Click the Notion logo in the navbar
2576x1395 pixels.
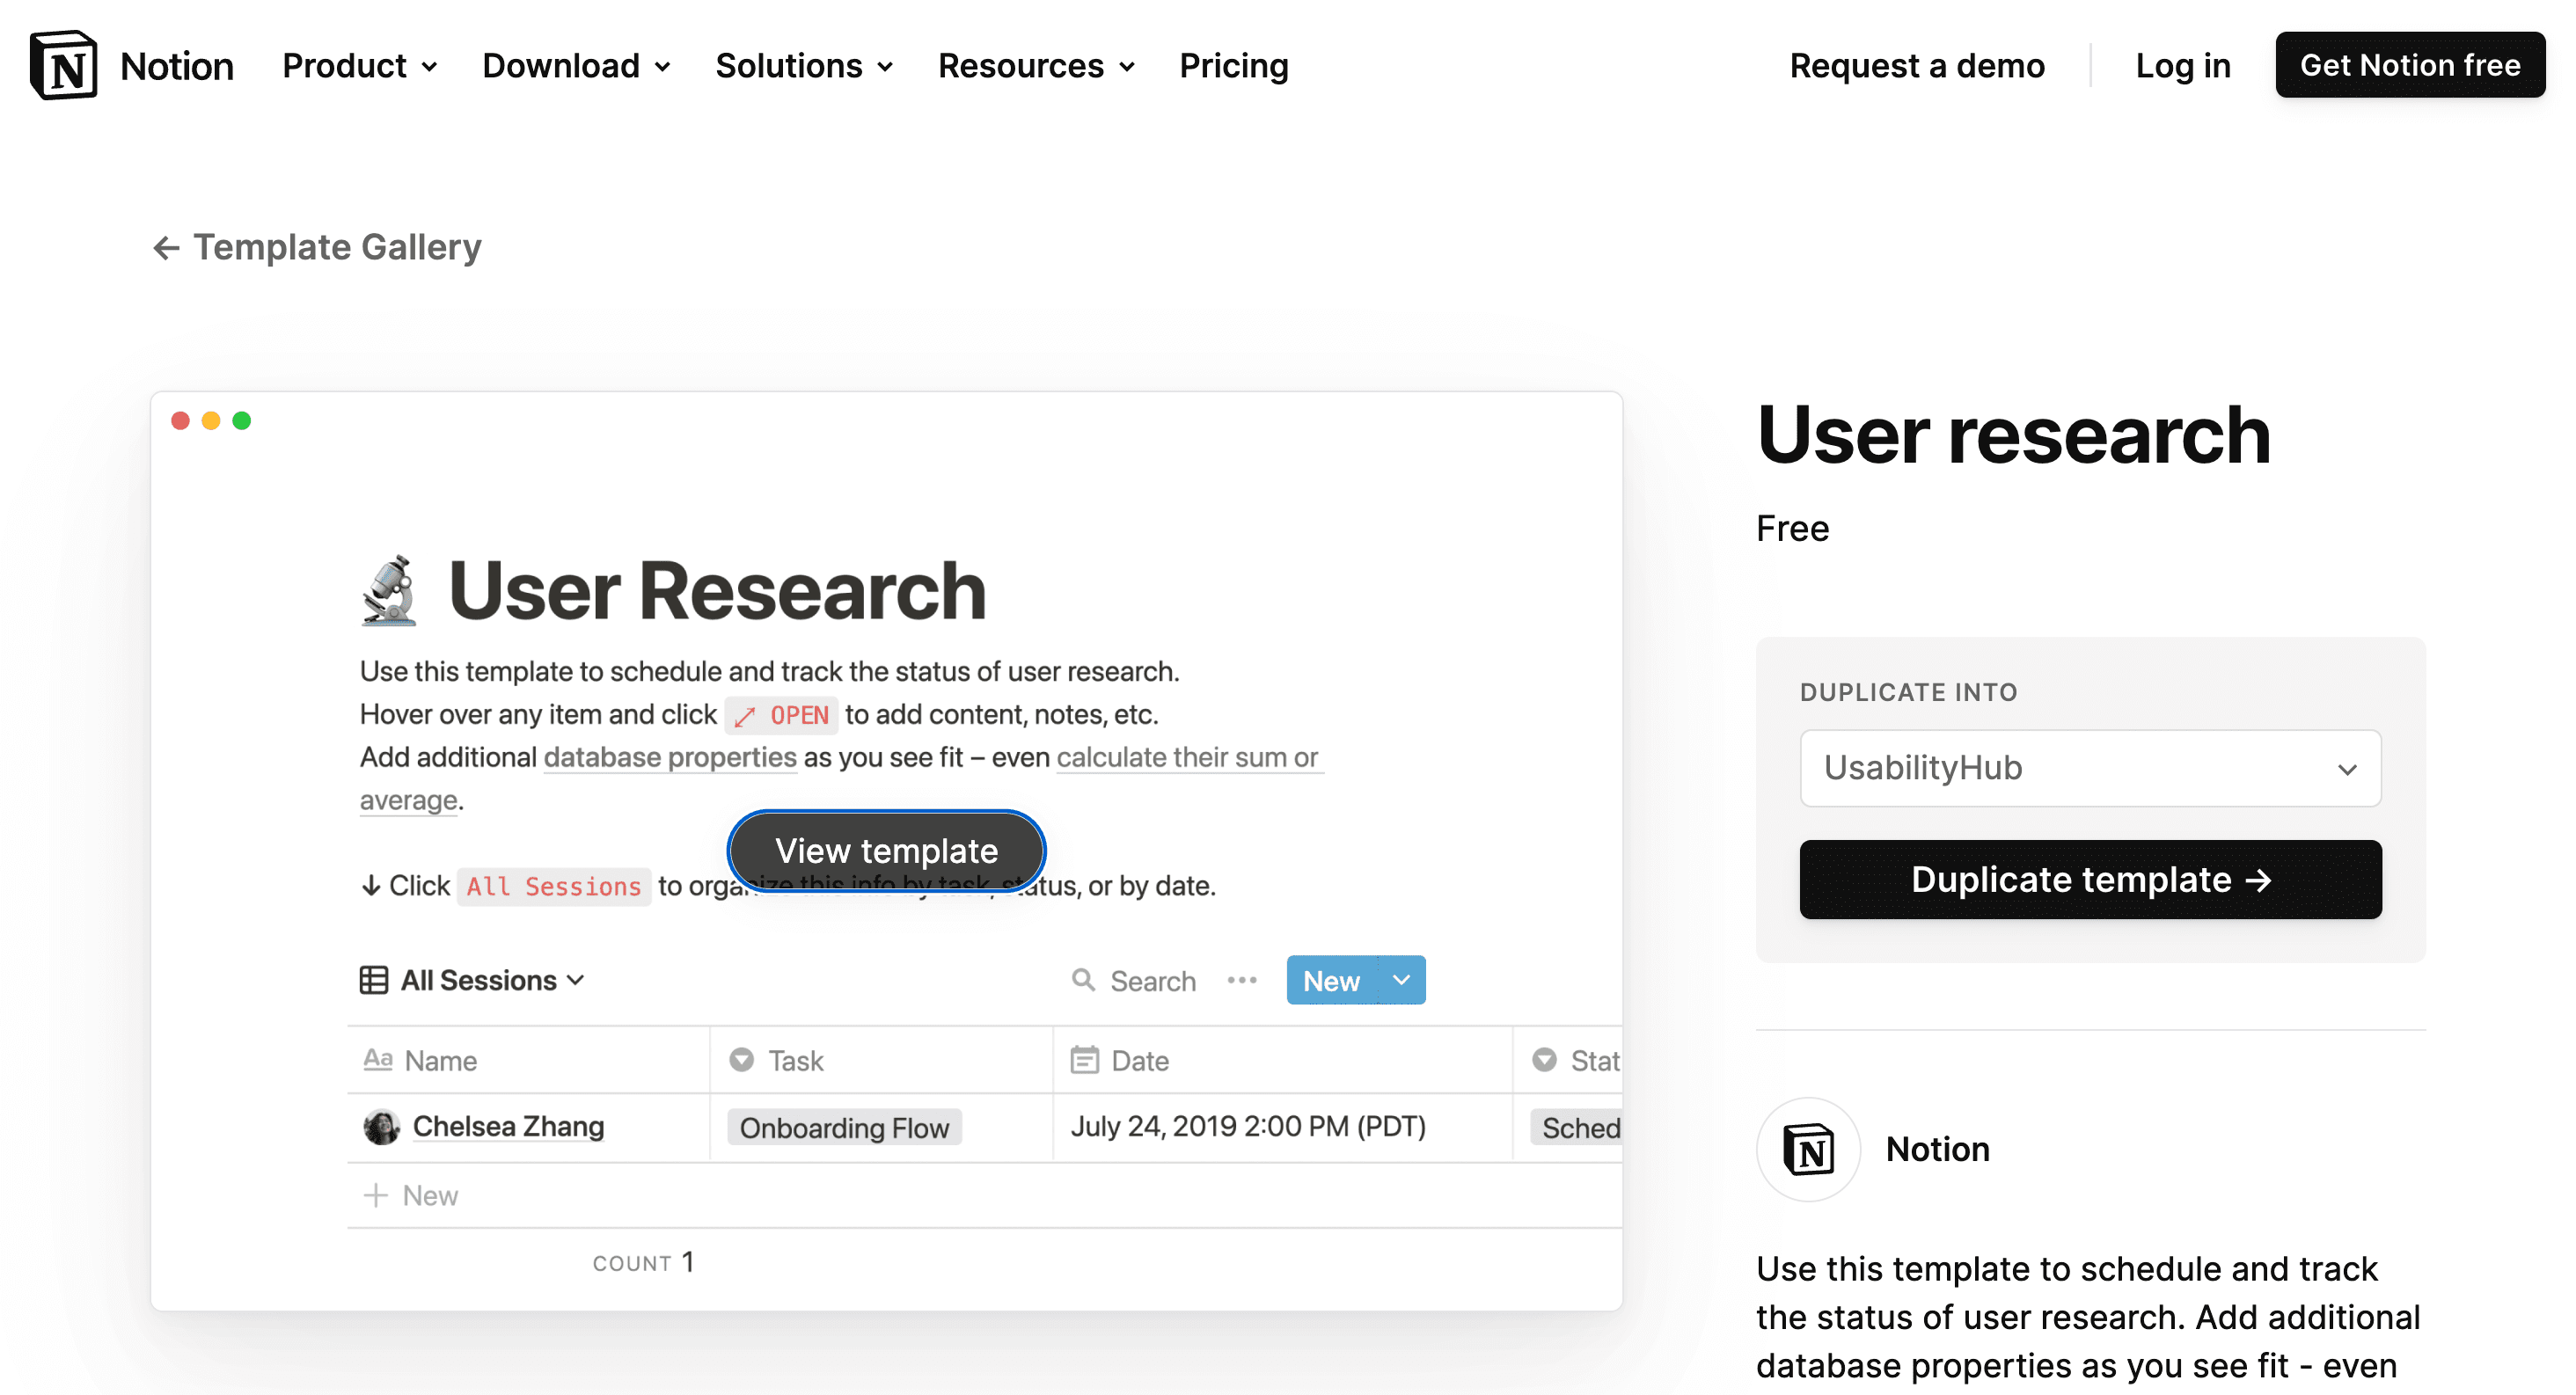[x=63, y=64]
